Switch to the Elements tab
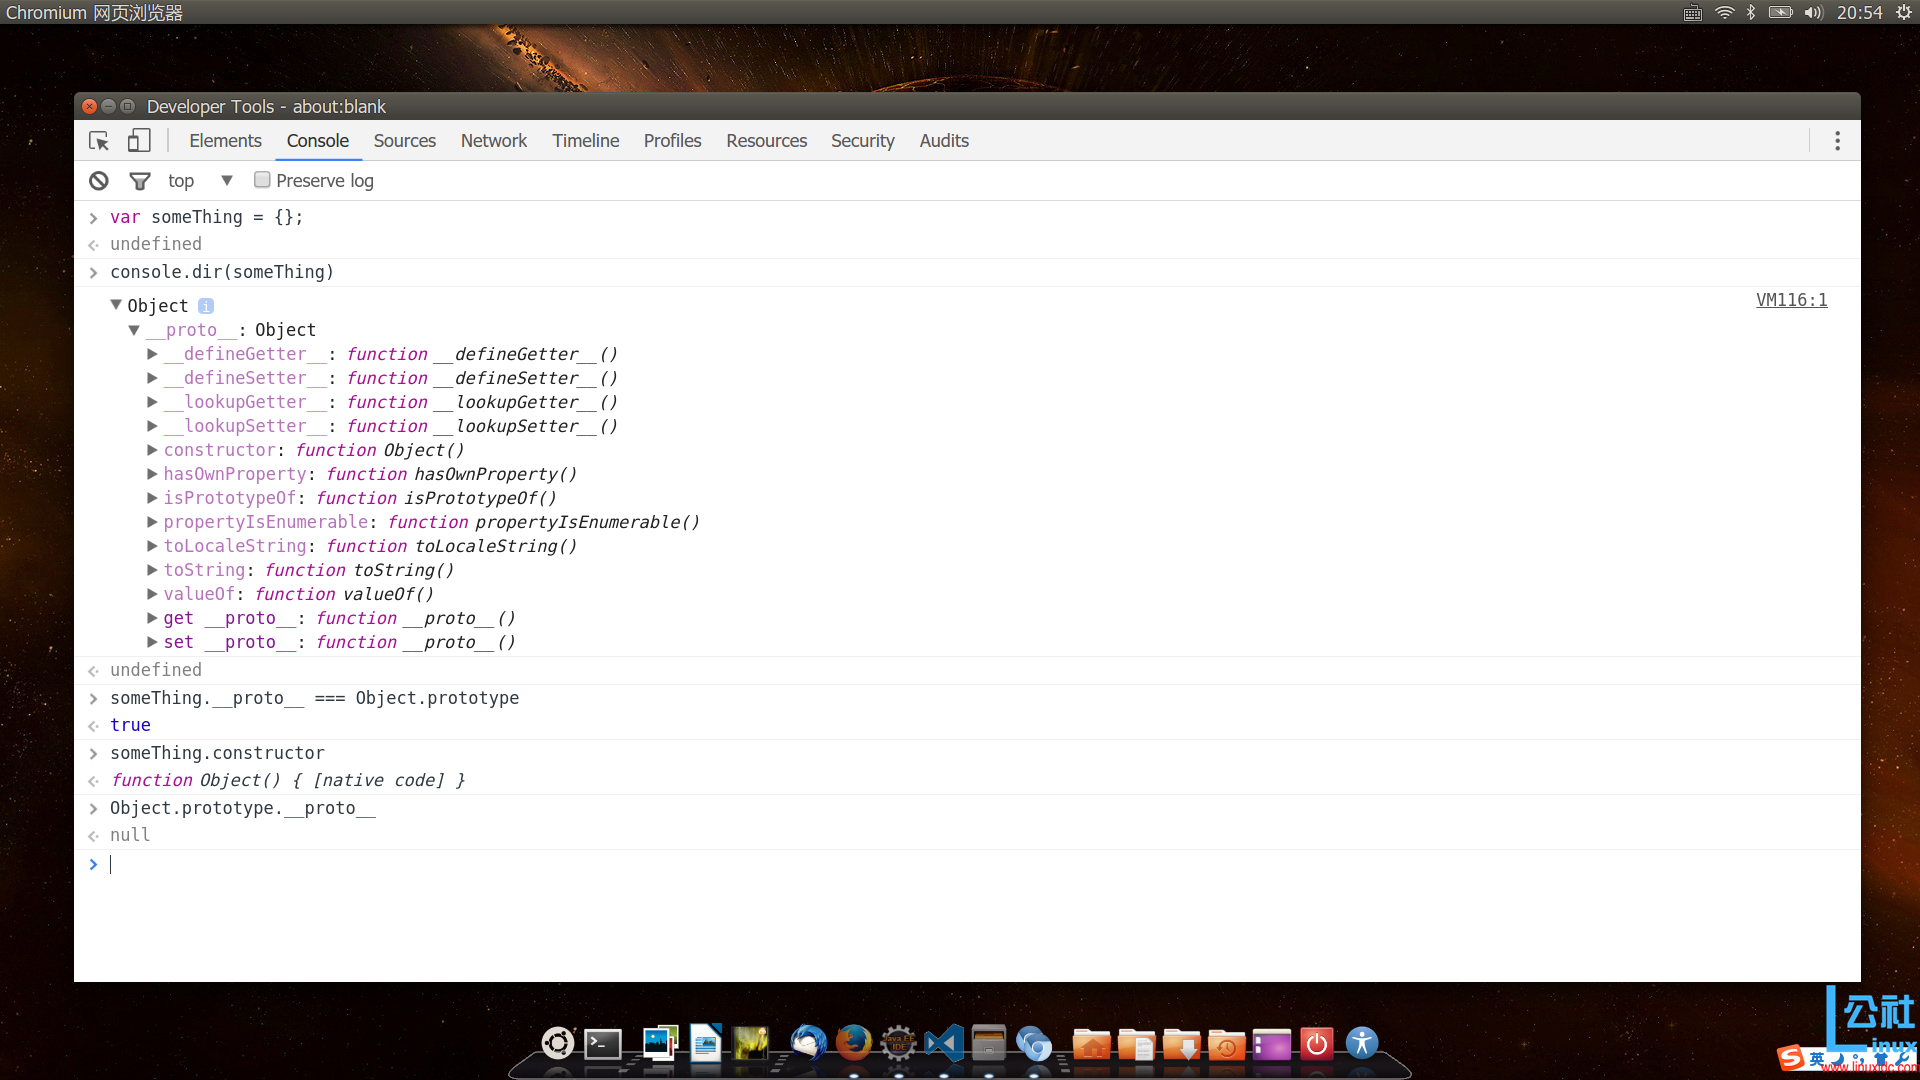Screen dimensions: 1920x1080 point(225,141)
